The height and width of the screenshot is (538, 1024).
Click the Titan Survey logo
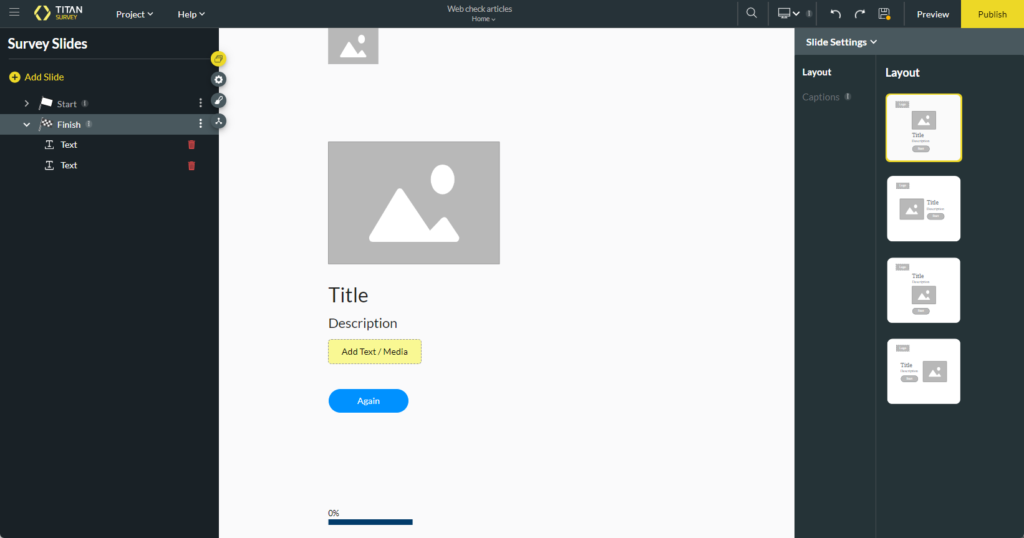click(x=58, y=13)
